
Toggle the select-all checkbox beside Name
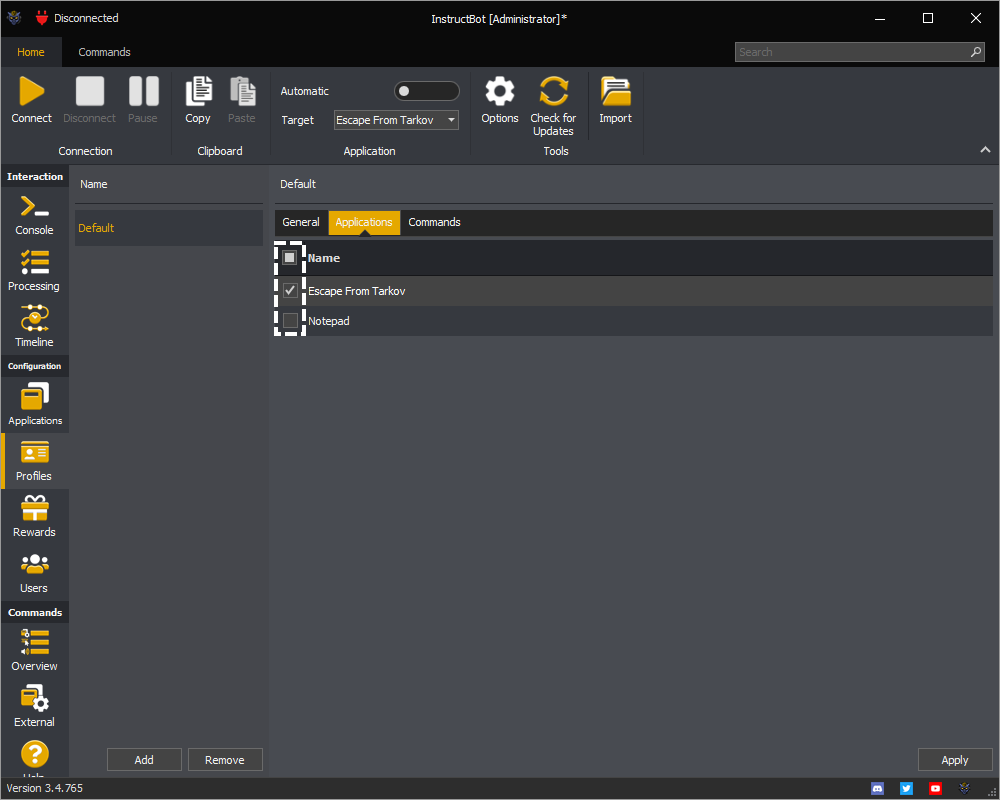coord(290,258)
